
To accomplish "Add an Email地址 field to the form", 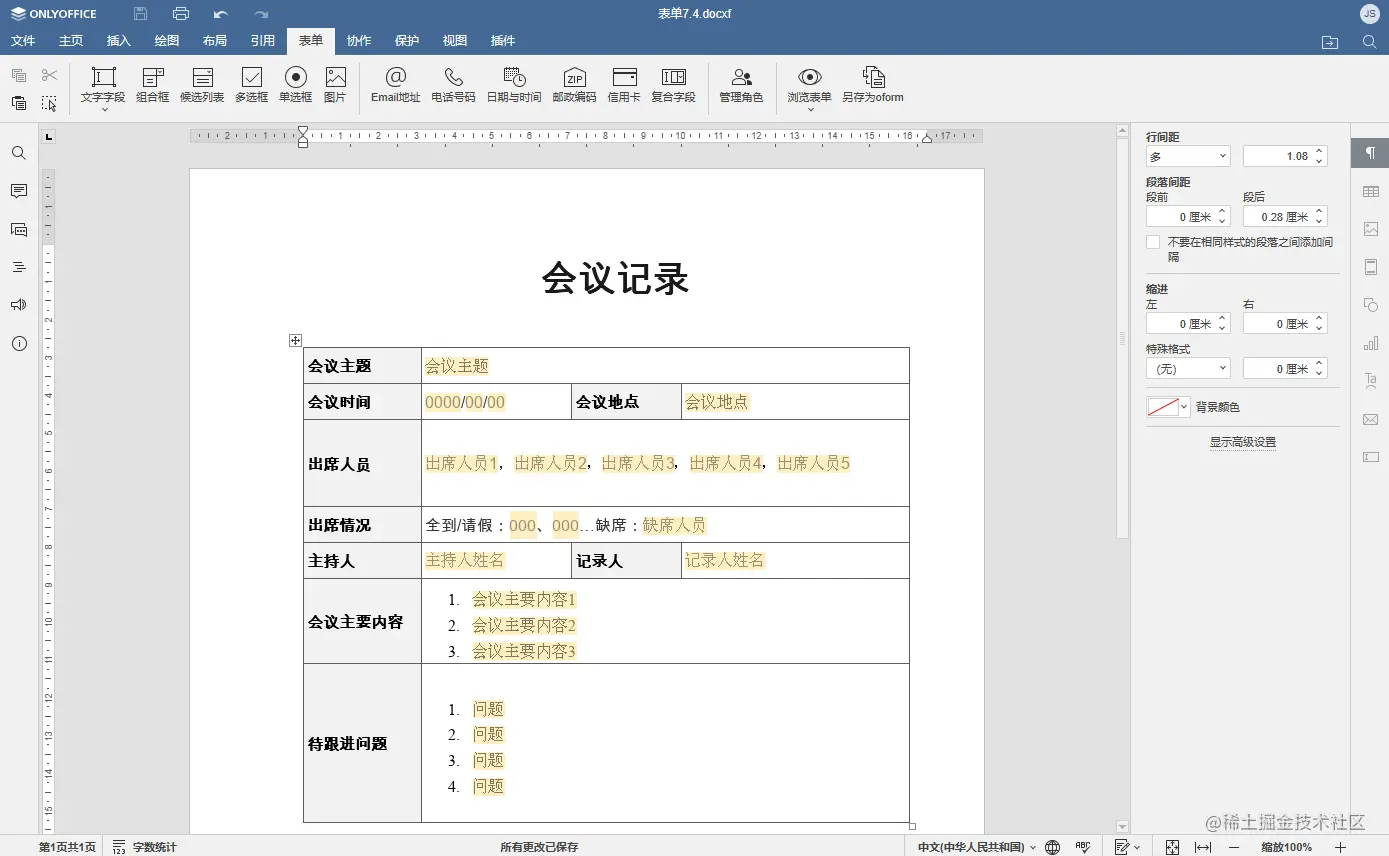I will pos(395,86).
